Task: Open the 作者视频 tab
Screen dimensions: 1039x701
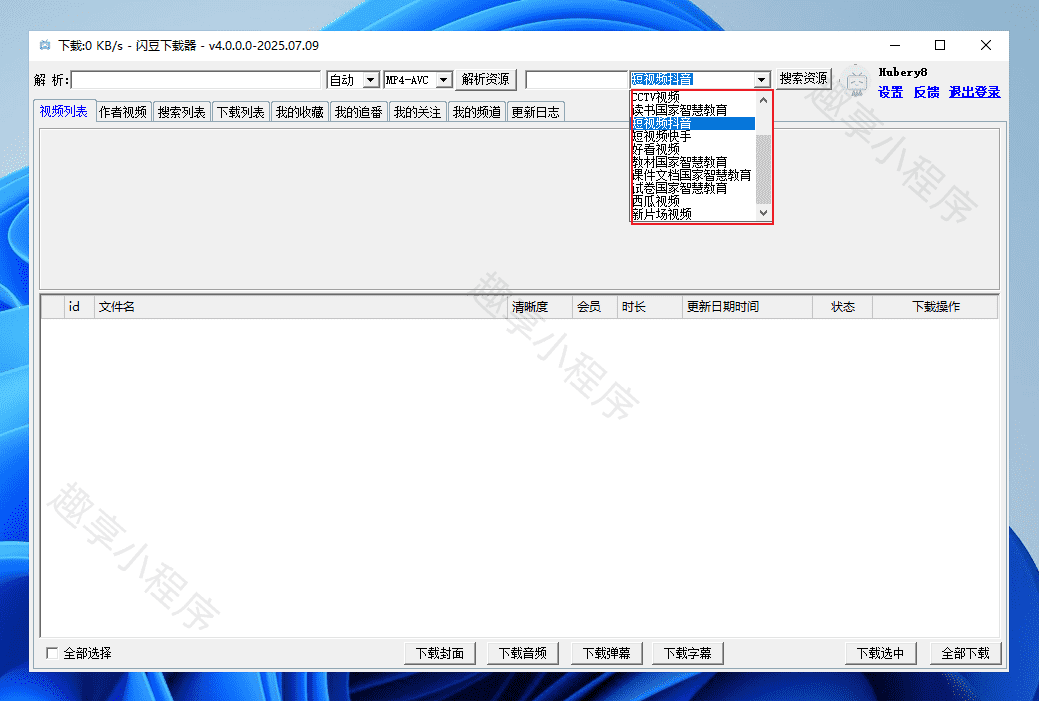Action: pyautogui.click(x=123, y=112)
